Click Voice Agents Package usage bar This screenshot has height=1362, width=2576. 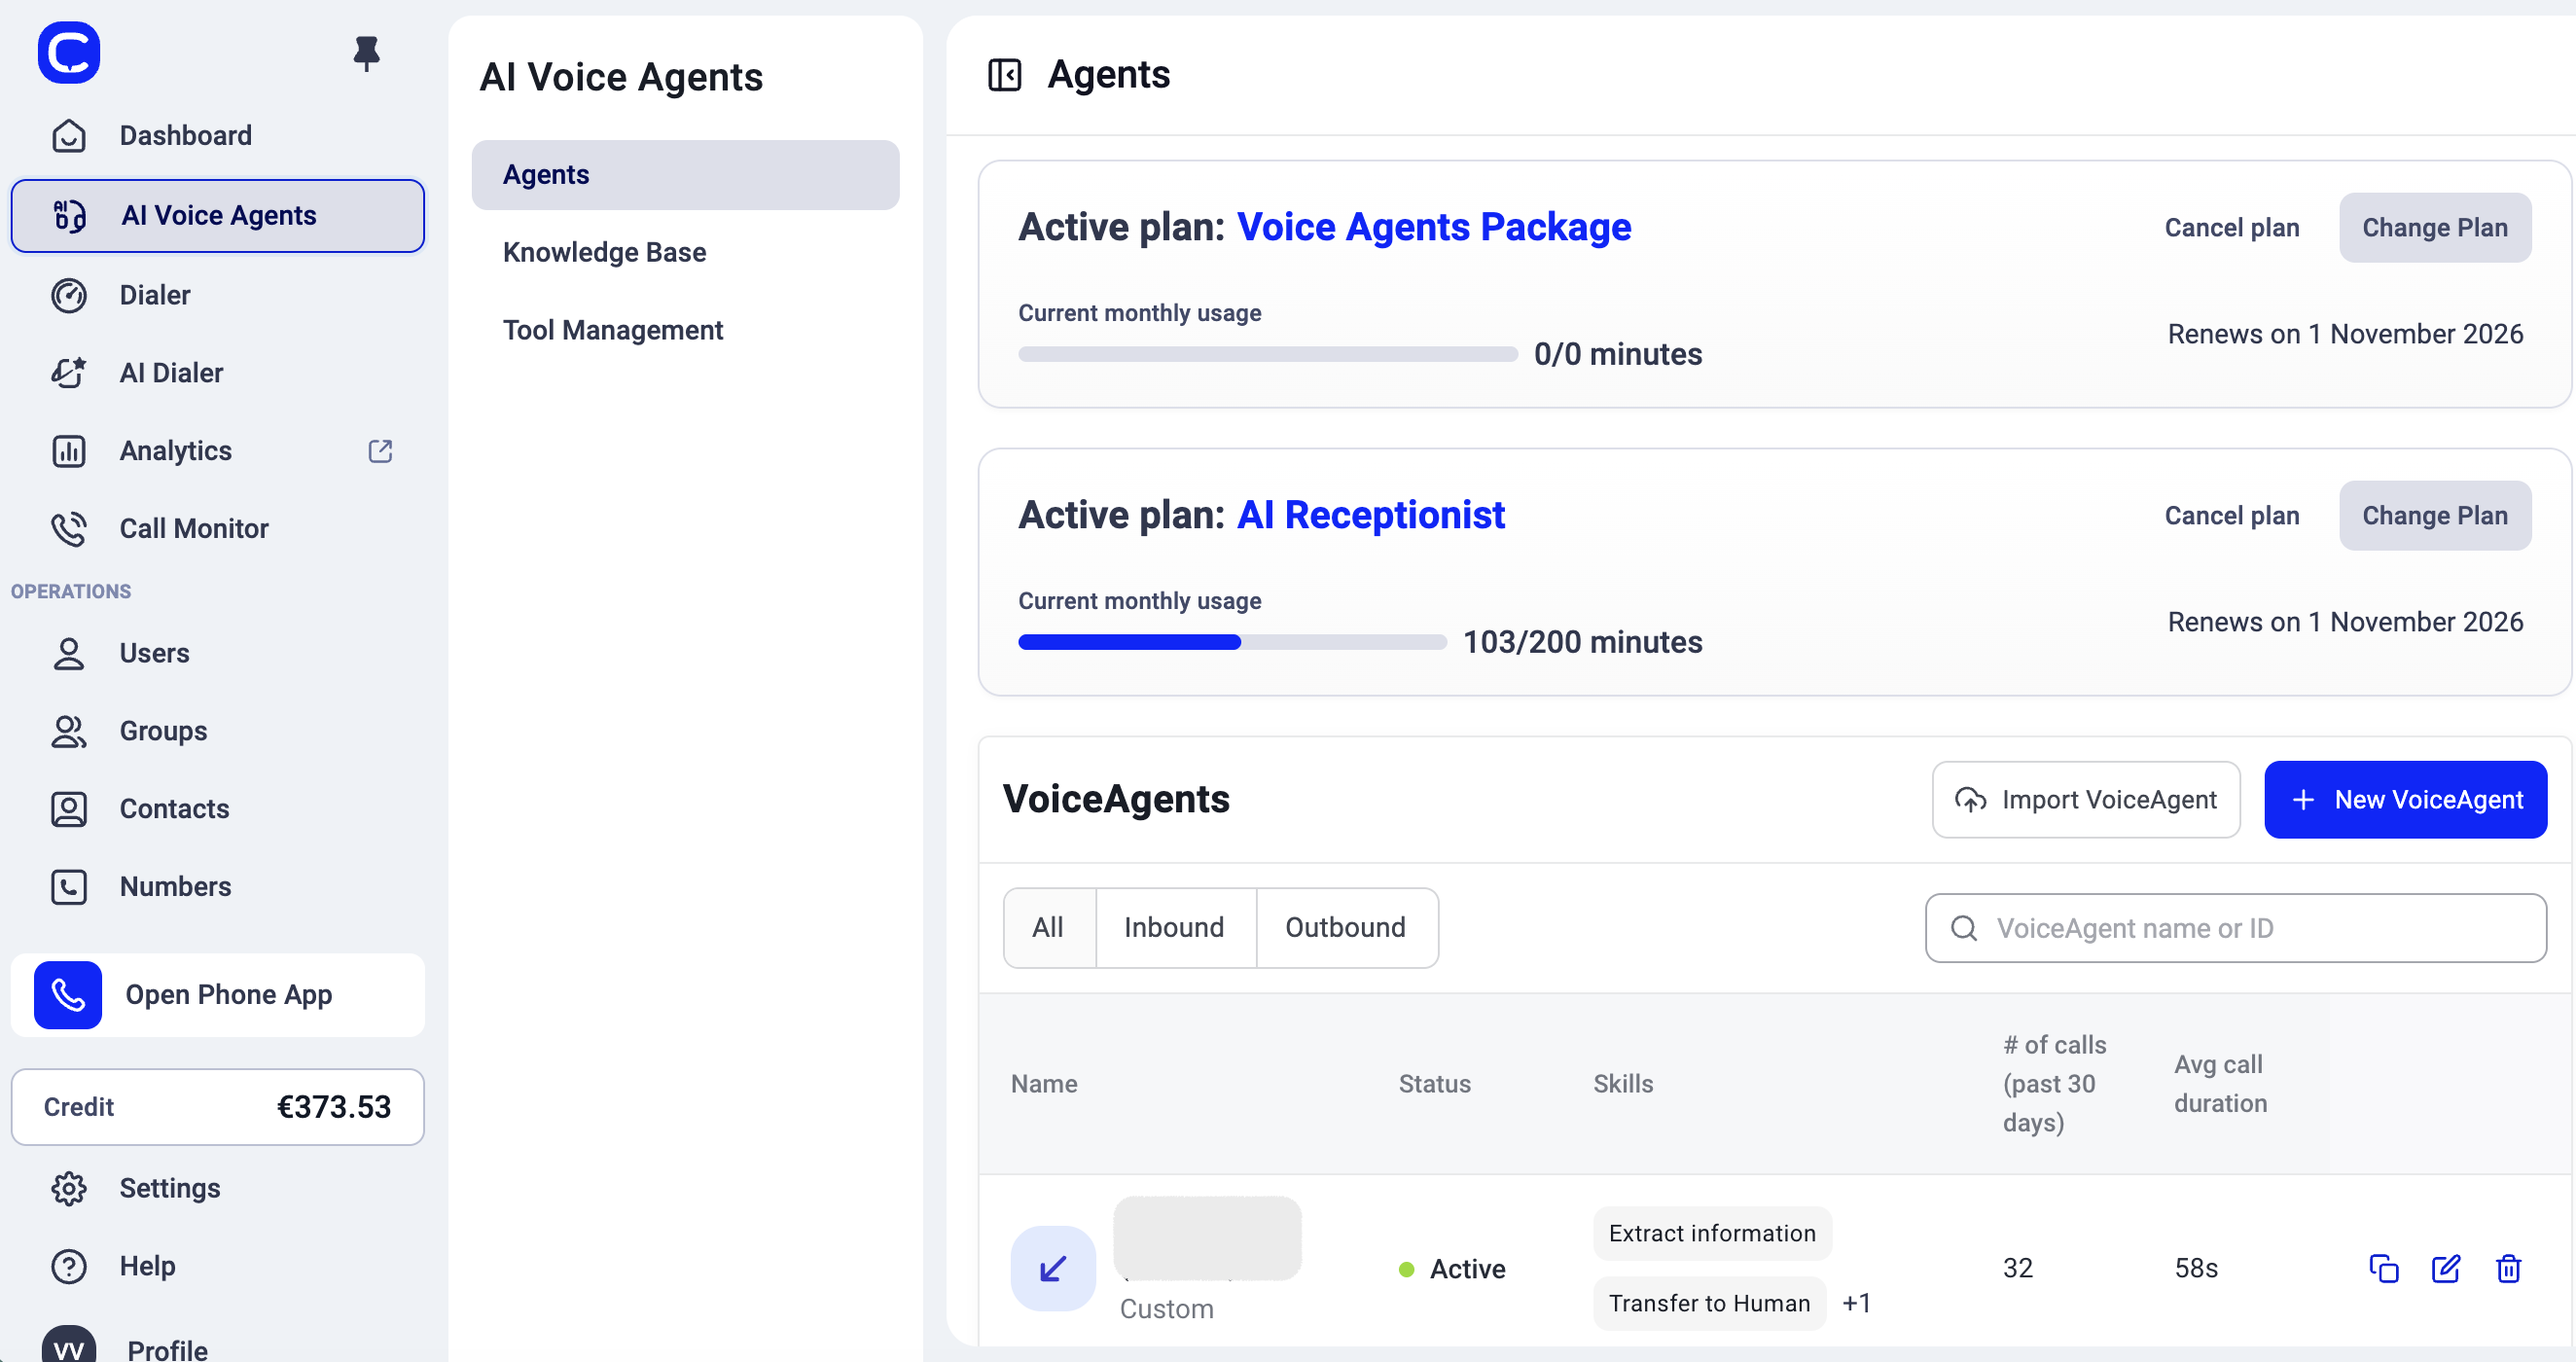point(1267,354)
